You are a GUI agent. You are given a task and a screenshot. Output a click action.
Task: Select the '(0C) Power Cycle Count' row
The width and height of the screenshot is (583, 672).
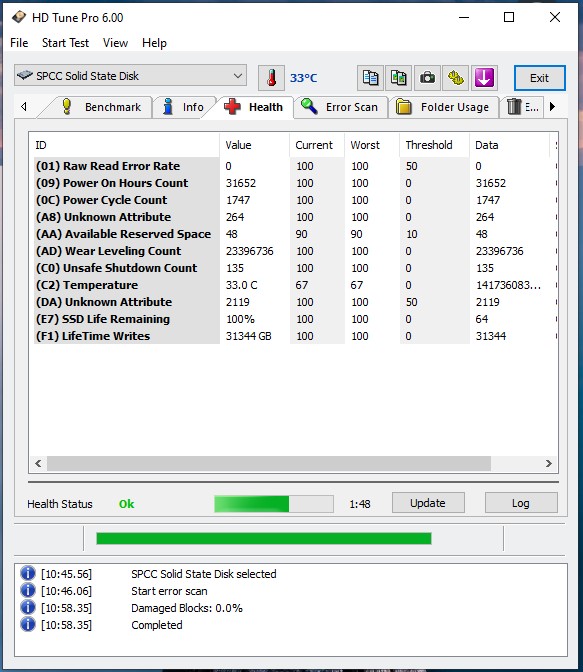point(294,200)
